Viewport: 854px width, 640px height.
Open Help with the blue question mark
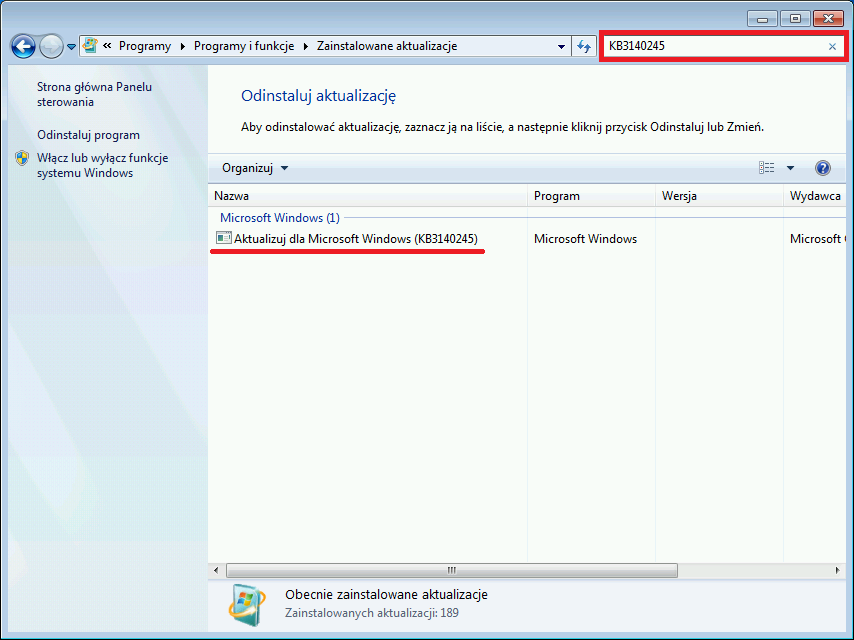point(822,168)
